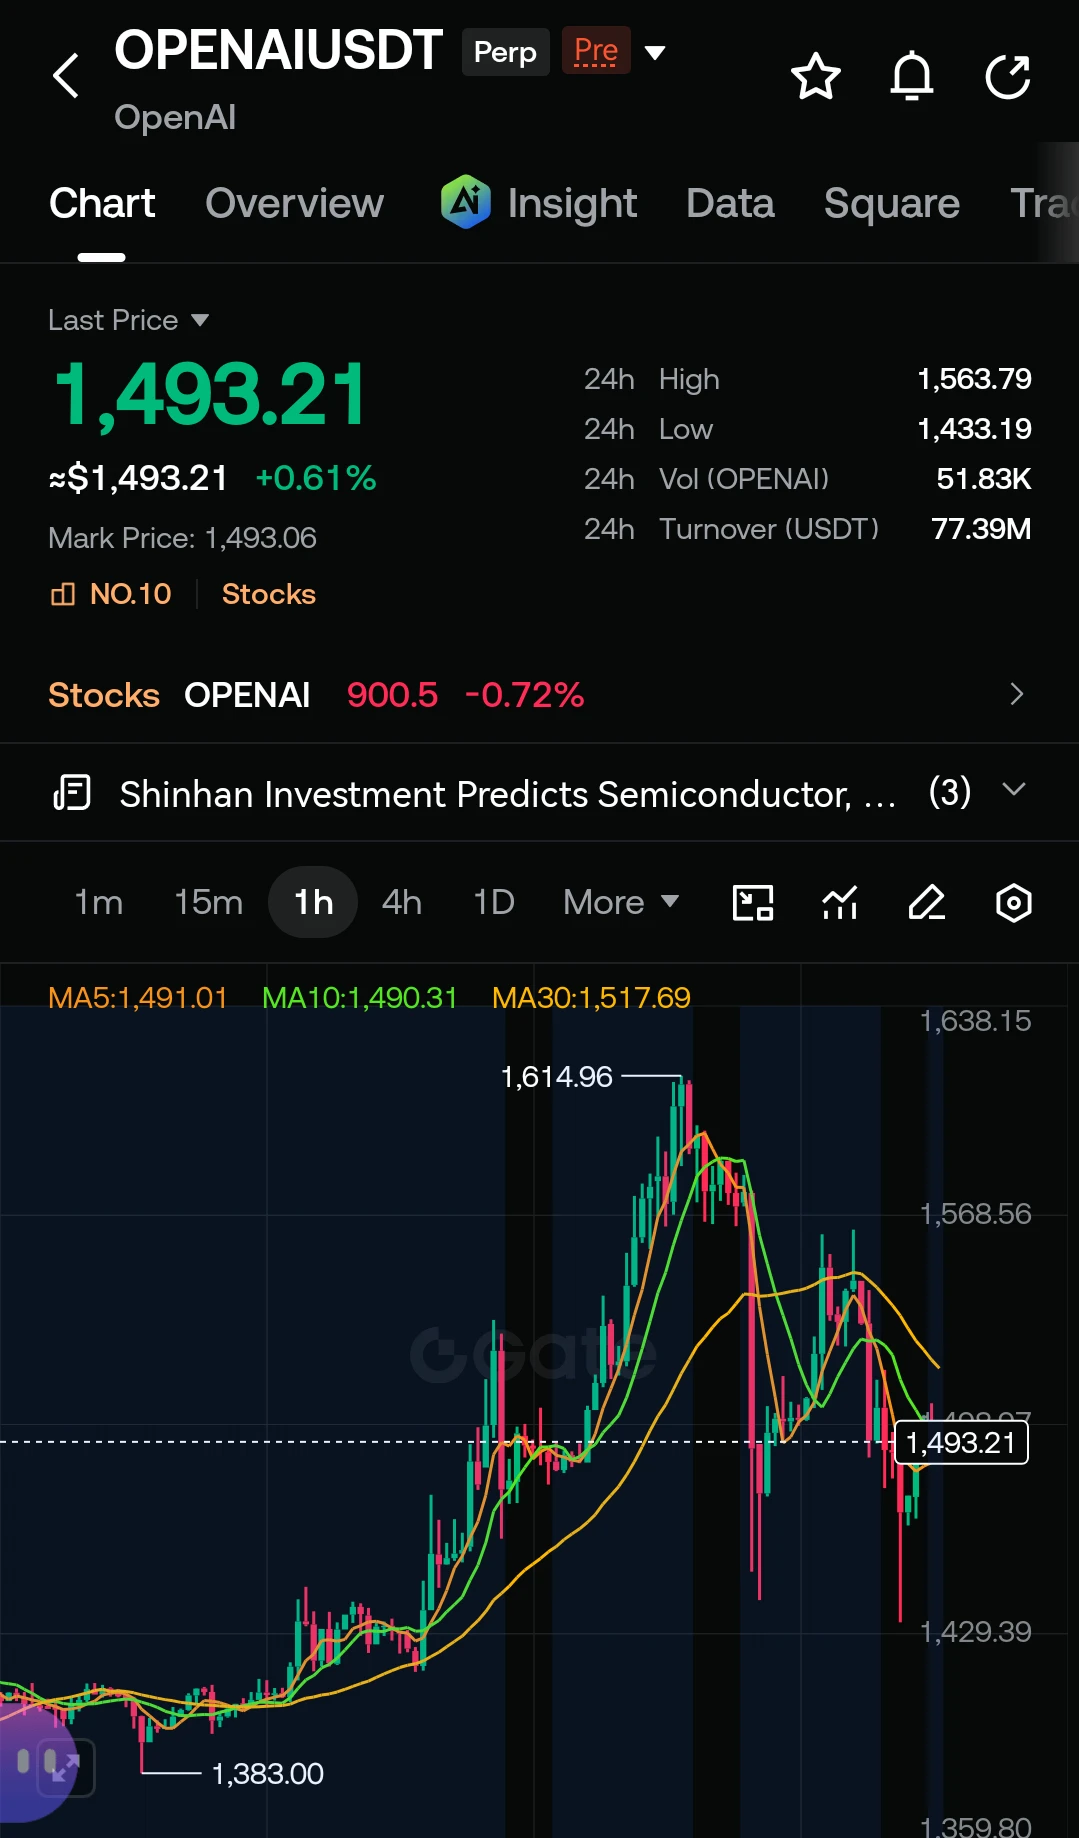Tap the Pre market badge
The image size is (1079, 1838).
click(595, 51)
